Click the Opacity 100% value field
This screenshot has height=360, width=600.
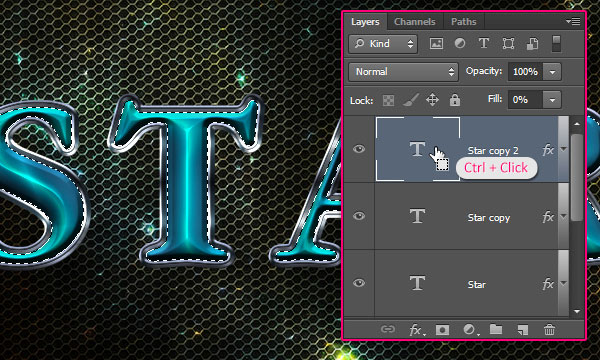pos(525,72)
